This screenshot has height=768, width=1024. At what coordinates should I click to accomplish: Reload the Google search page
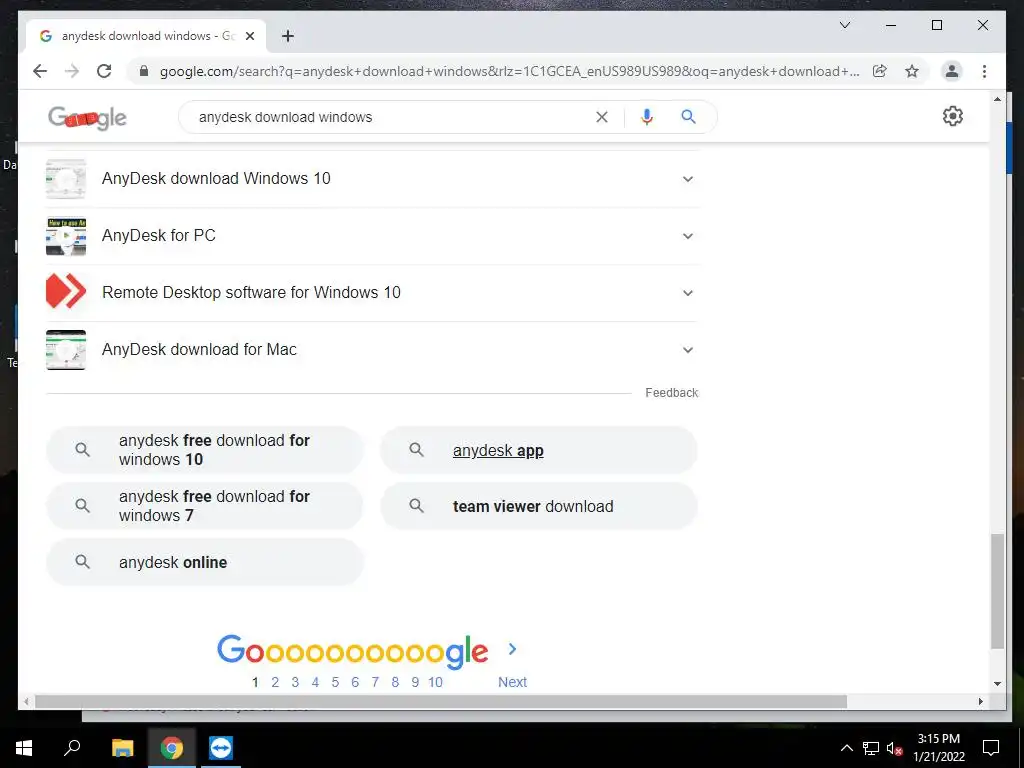click(104, 71)
